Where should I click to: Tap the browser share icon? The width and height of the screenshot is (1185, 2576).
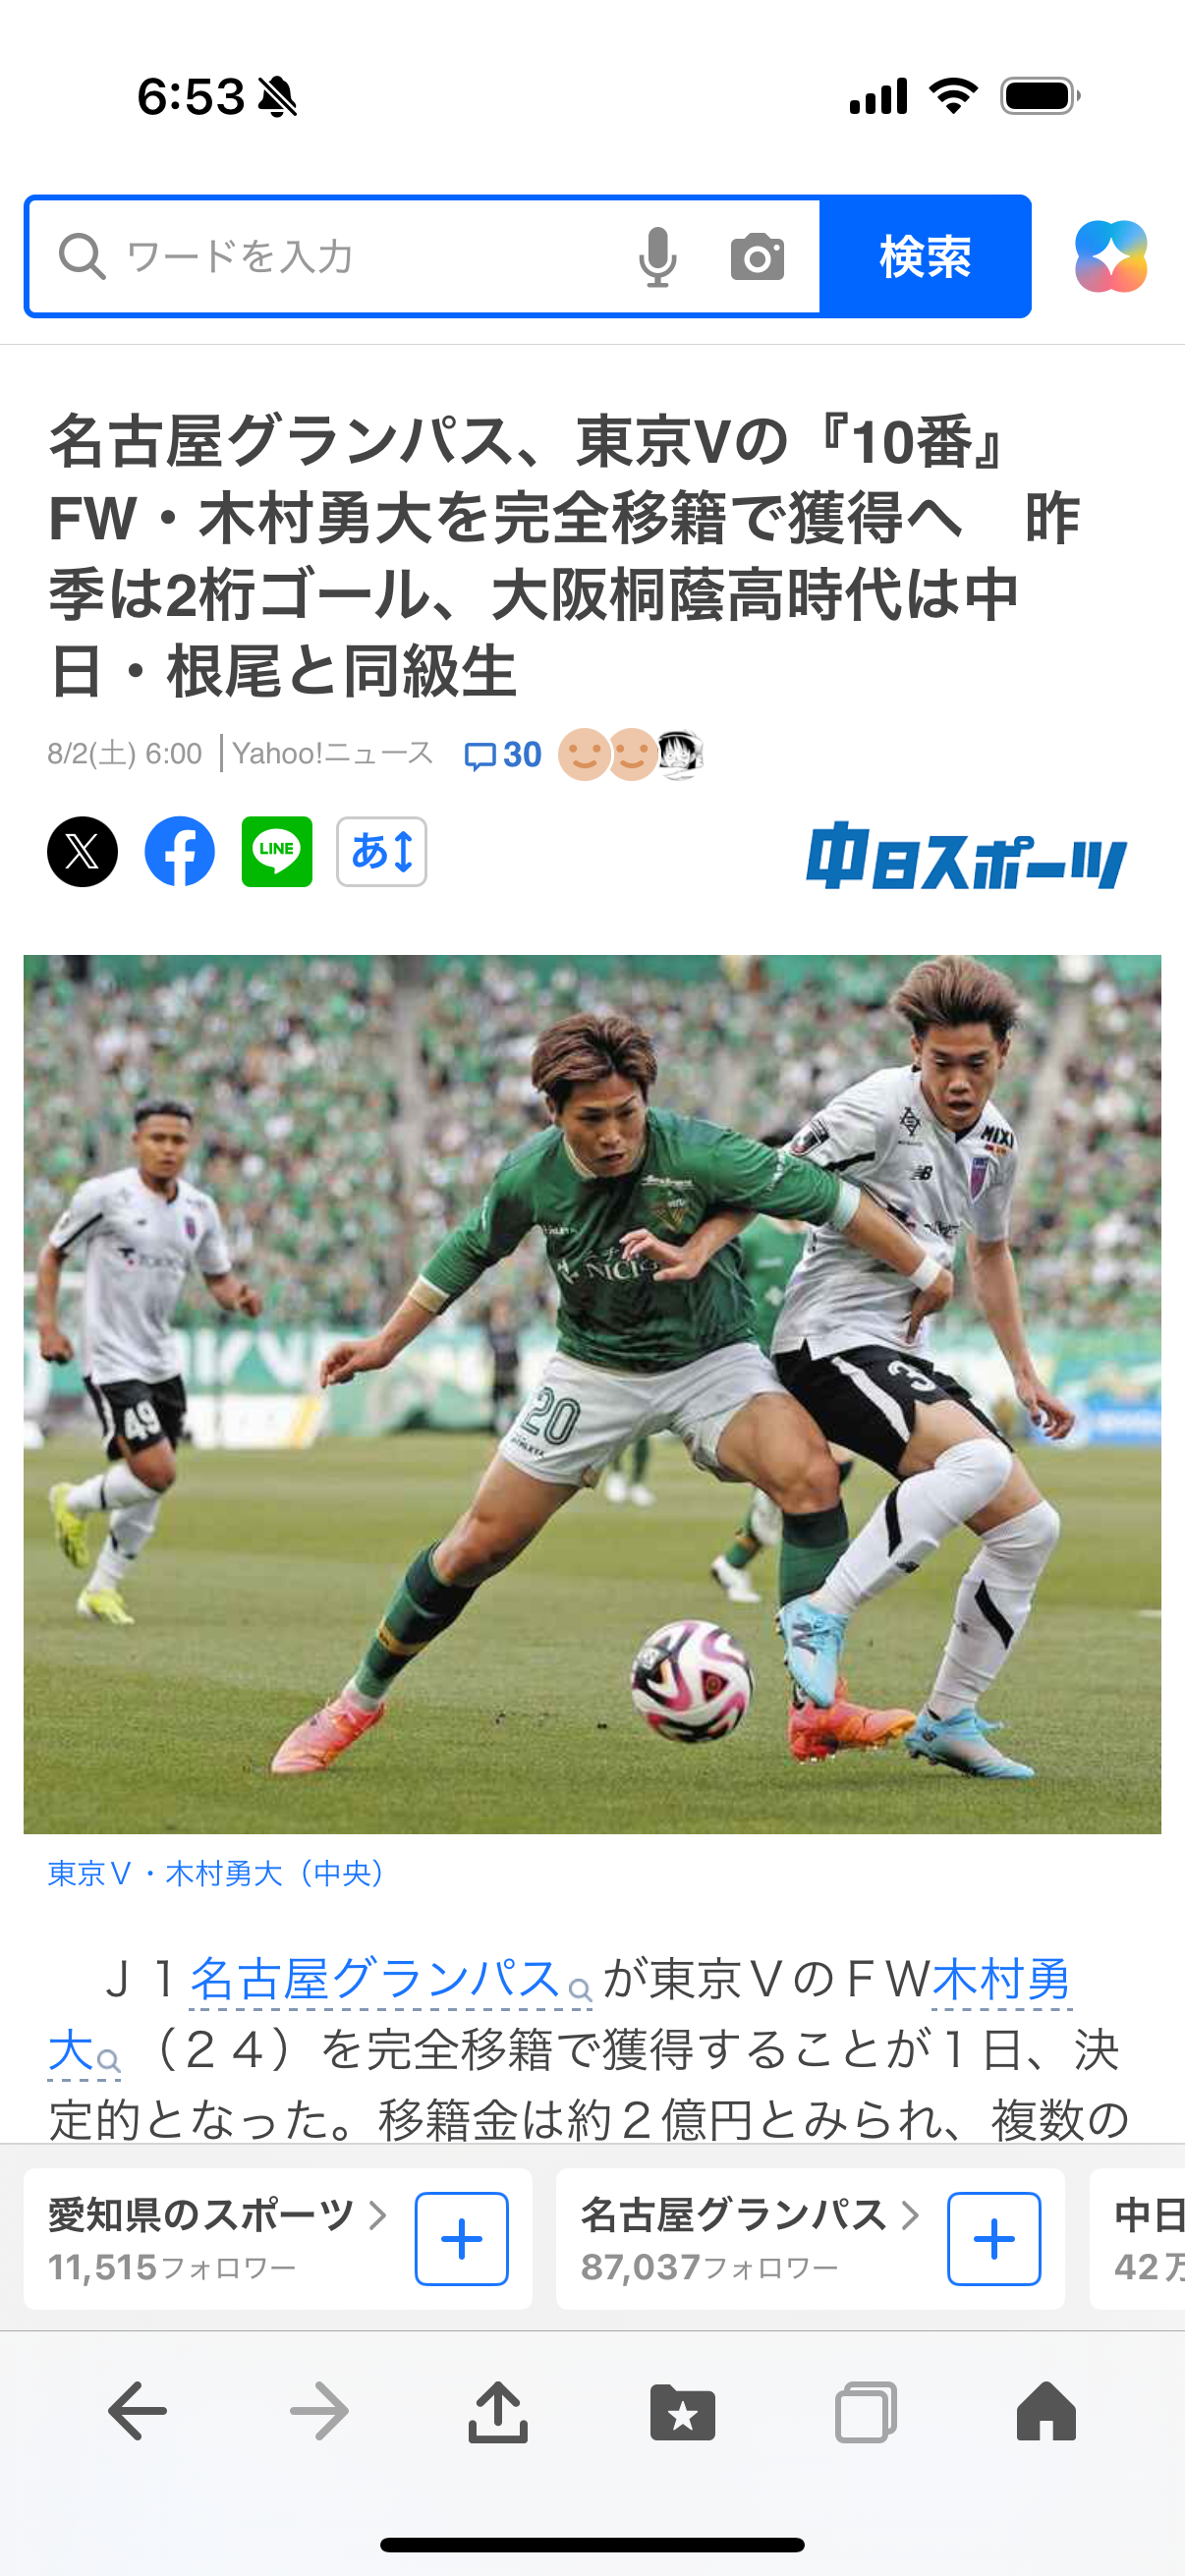tap(498, 2412)
